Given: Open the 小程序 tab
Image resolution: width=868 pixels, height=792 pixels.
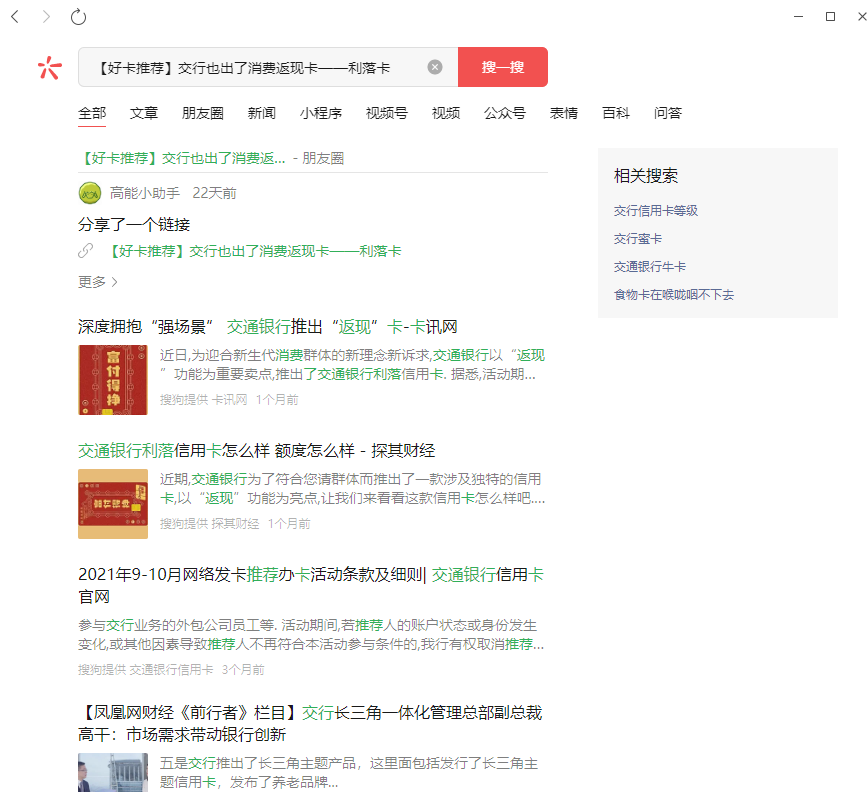Looking at the screenshot, I should point(321,113).
